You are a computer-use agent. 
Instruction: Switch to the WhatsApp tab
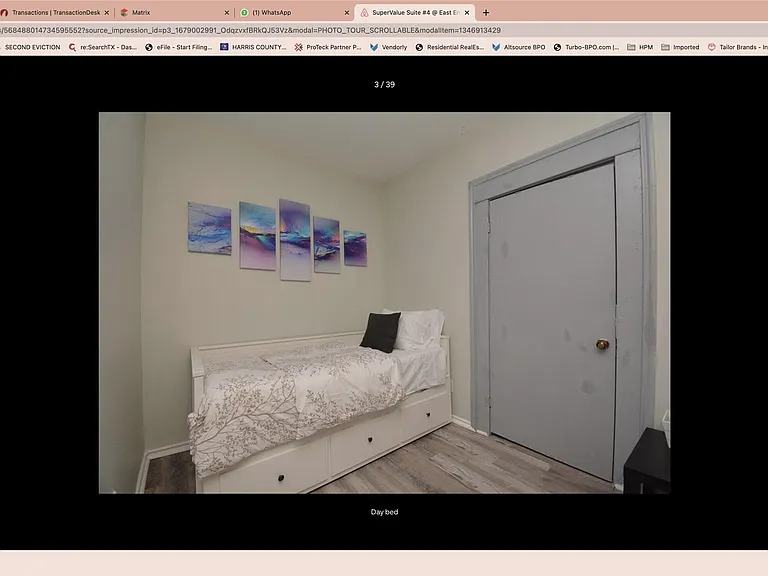[x=295, y=12]
